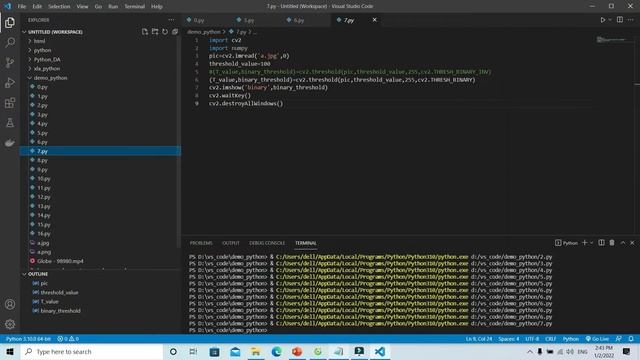Open the Source Control view
The height and width of the screenshot is (360, 640).
pyautogui.click(x=10, y=62)
